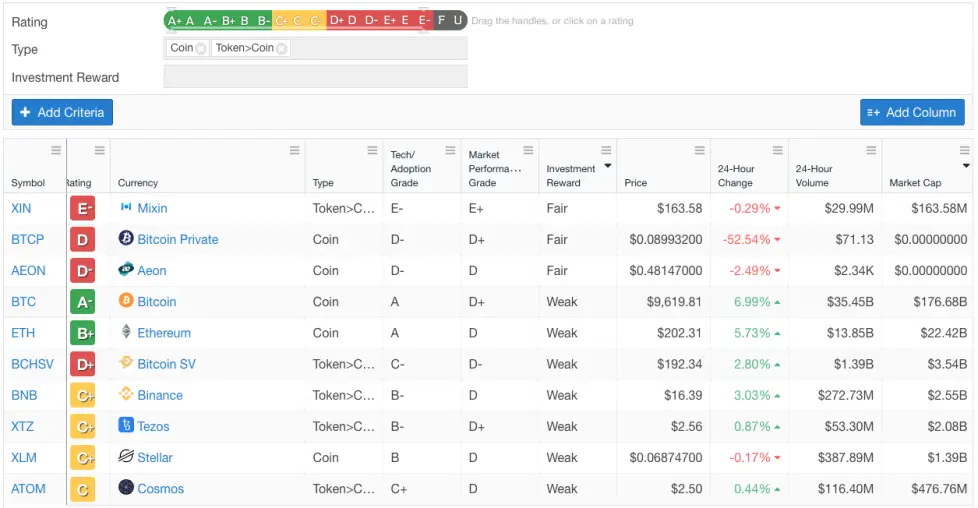The image size is (978, 508).
Task: Open the Rating column hamburger menu
Action: (x=100, y=150)
